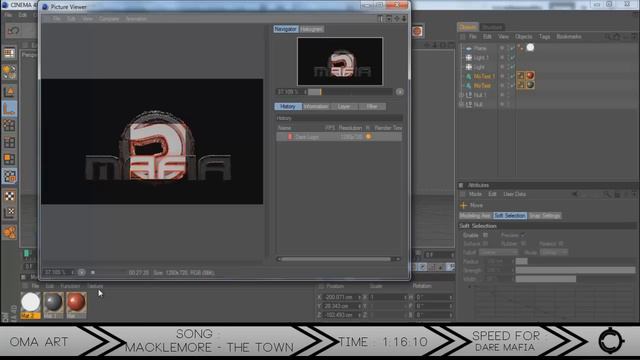Select the Snap Settings tab

tap(544, 216)
